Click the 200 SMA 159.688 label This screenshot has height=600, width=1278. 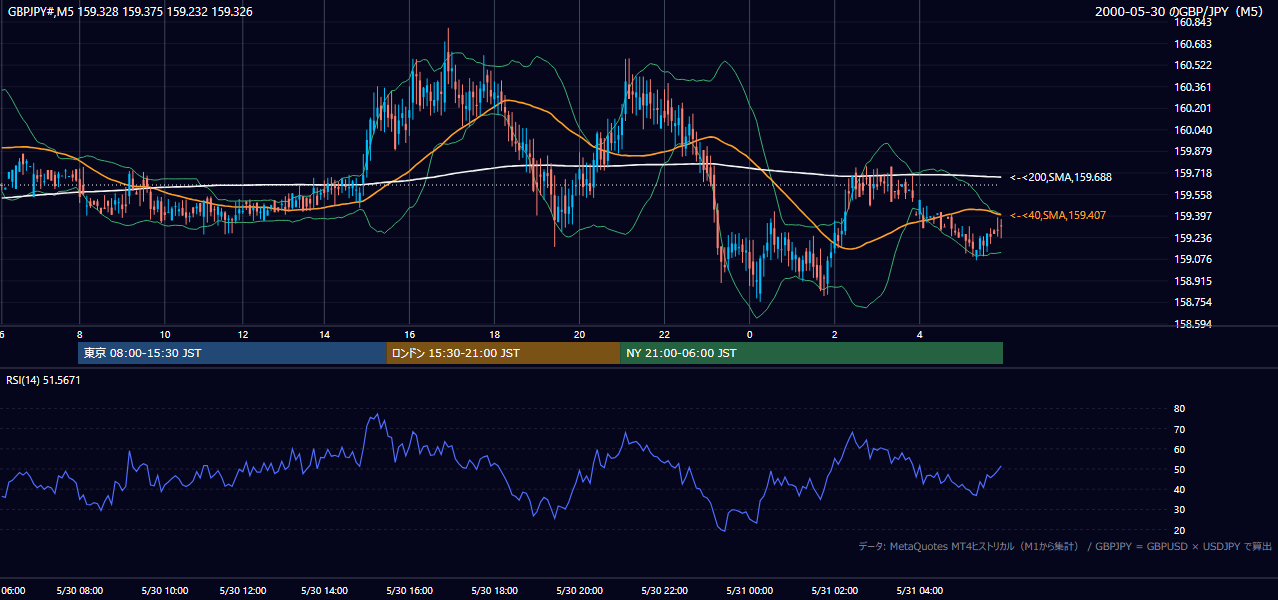tap(1061, 177)
